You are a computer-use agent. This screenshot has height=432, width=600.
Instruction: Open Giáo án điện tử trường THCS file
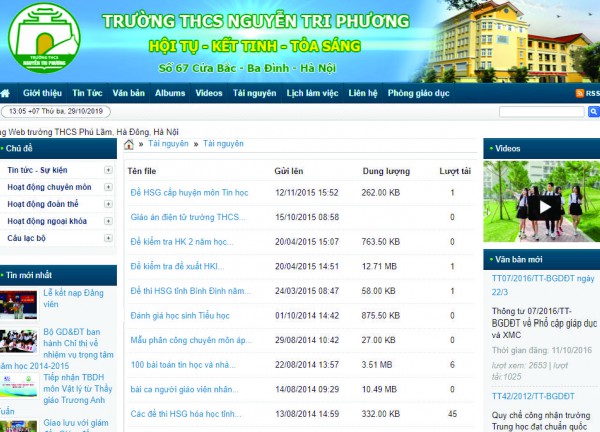coord(188,217)
